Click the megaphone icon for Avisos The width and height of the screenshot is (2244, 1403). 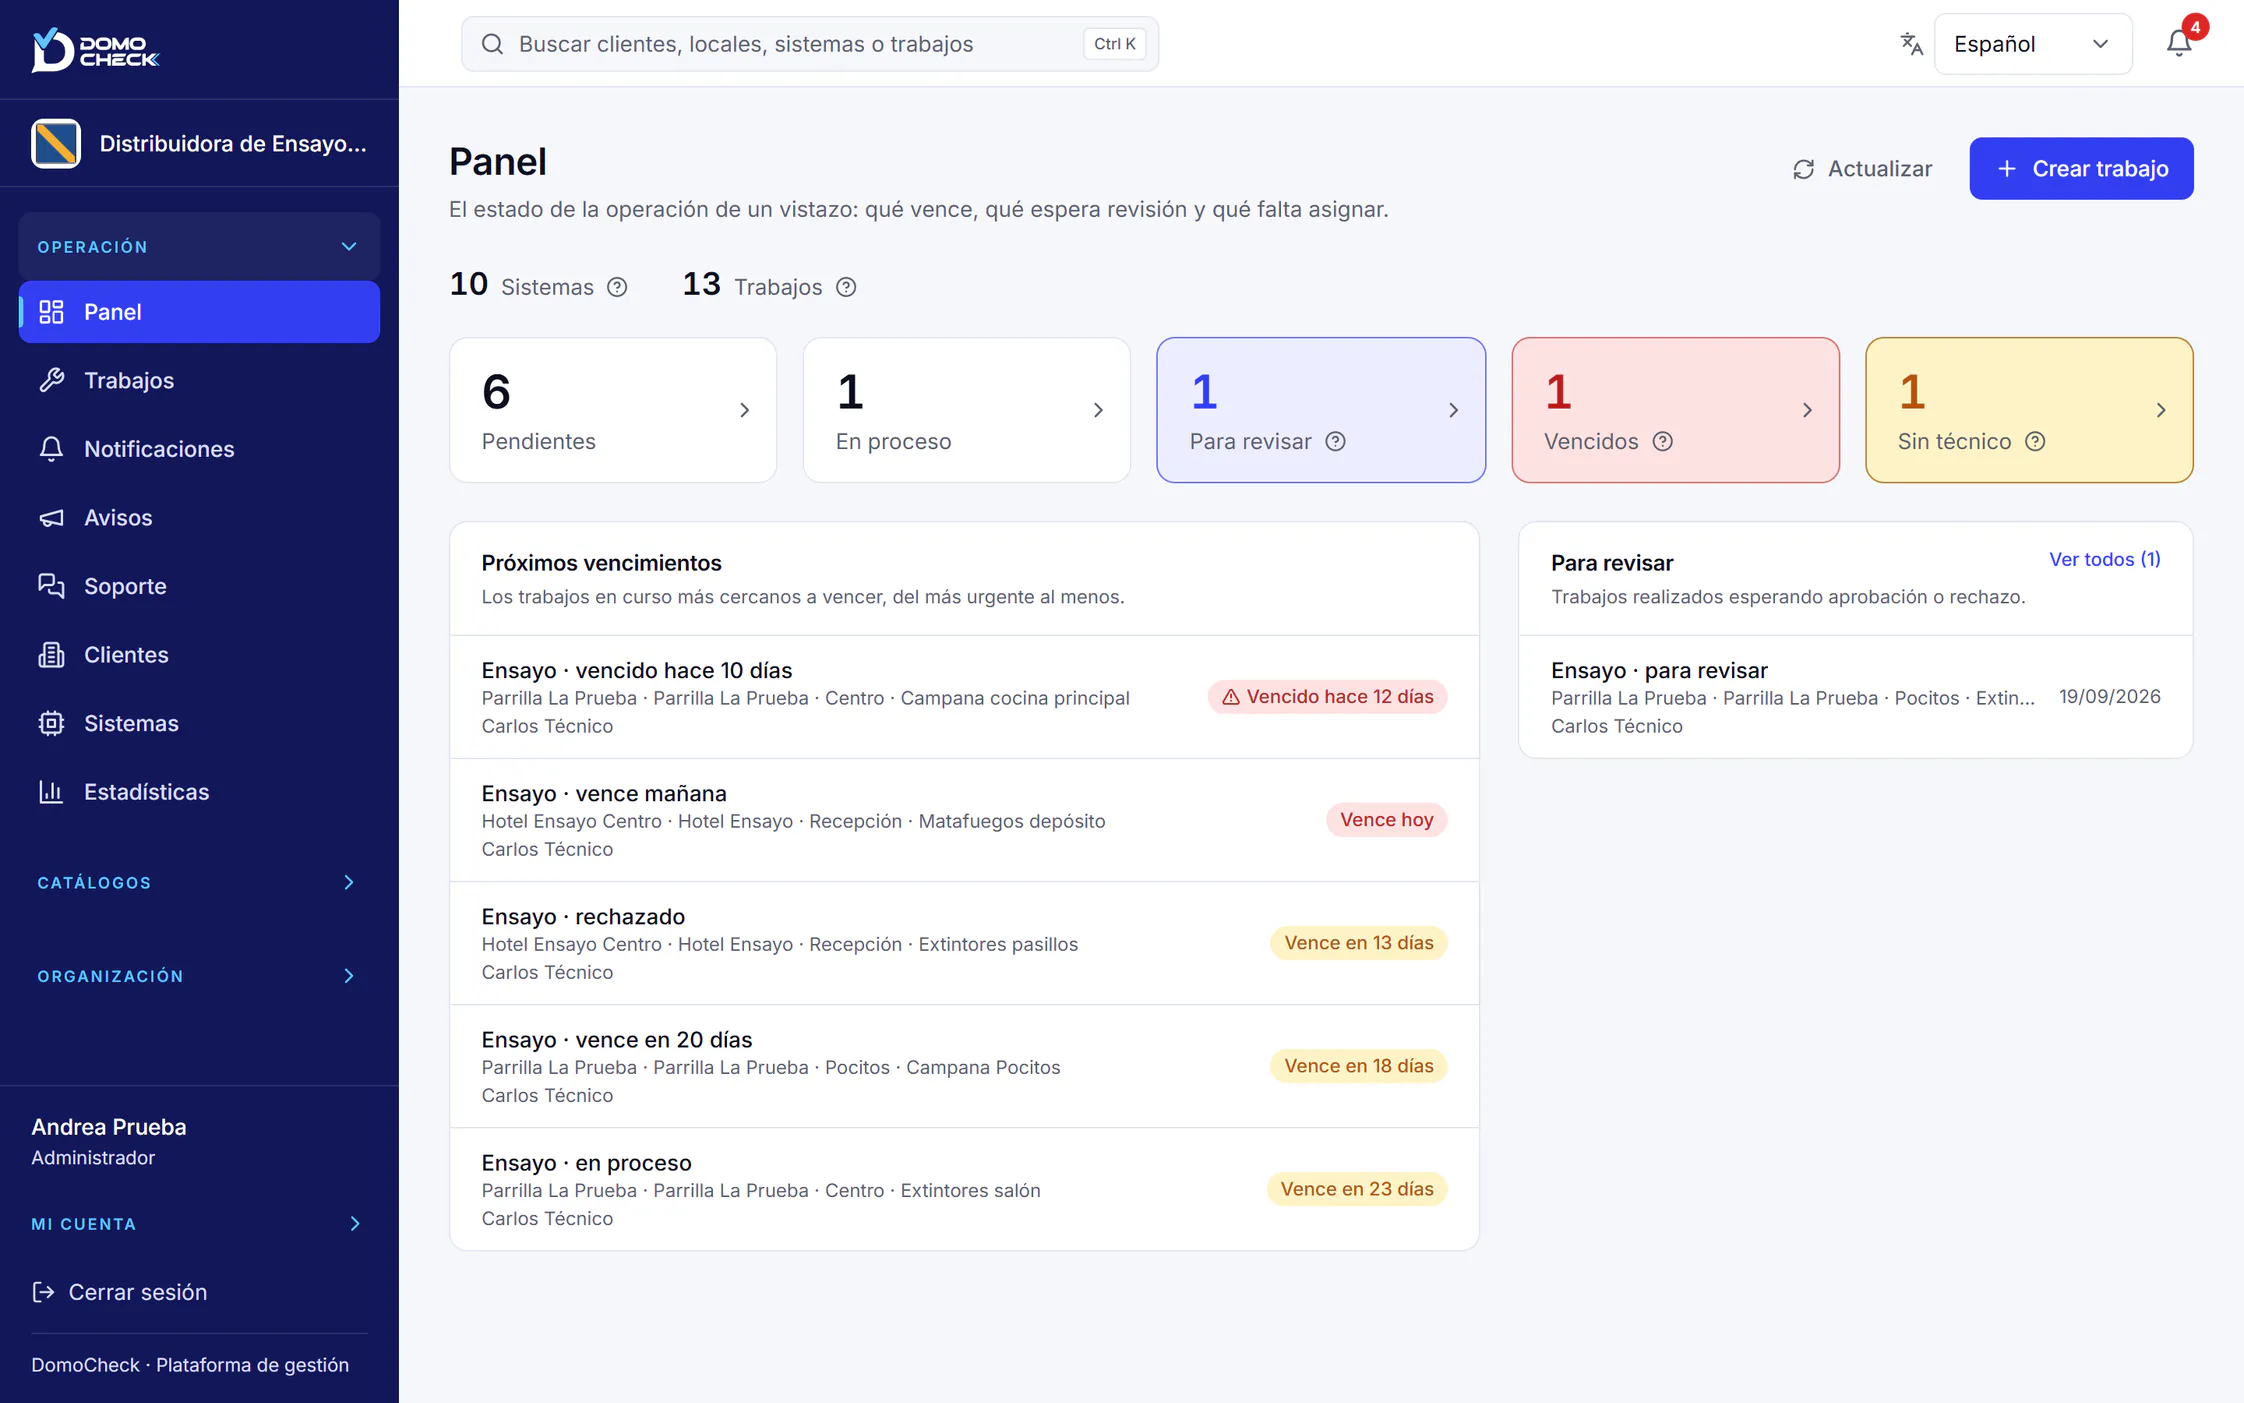pyautogui.click(x=51, y=517)
